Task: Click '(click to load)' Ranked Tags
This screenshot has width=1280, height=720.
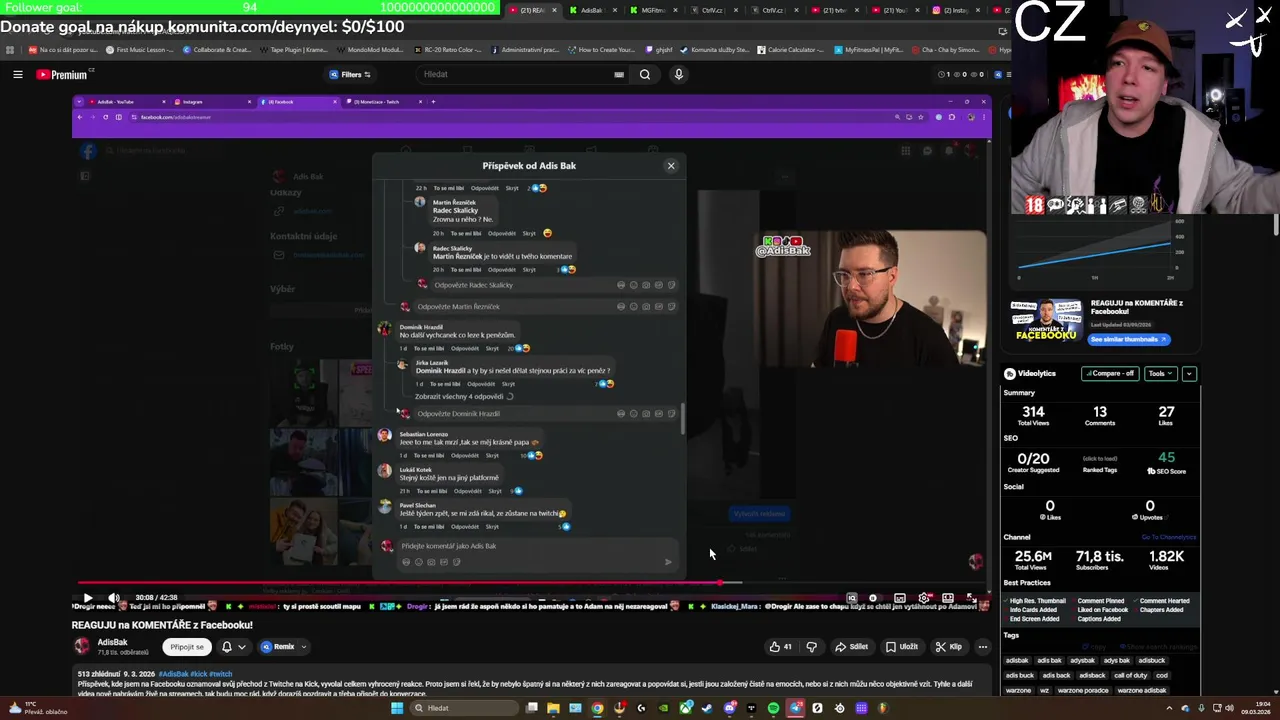Action: tap(1100, 459)
